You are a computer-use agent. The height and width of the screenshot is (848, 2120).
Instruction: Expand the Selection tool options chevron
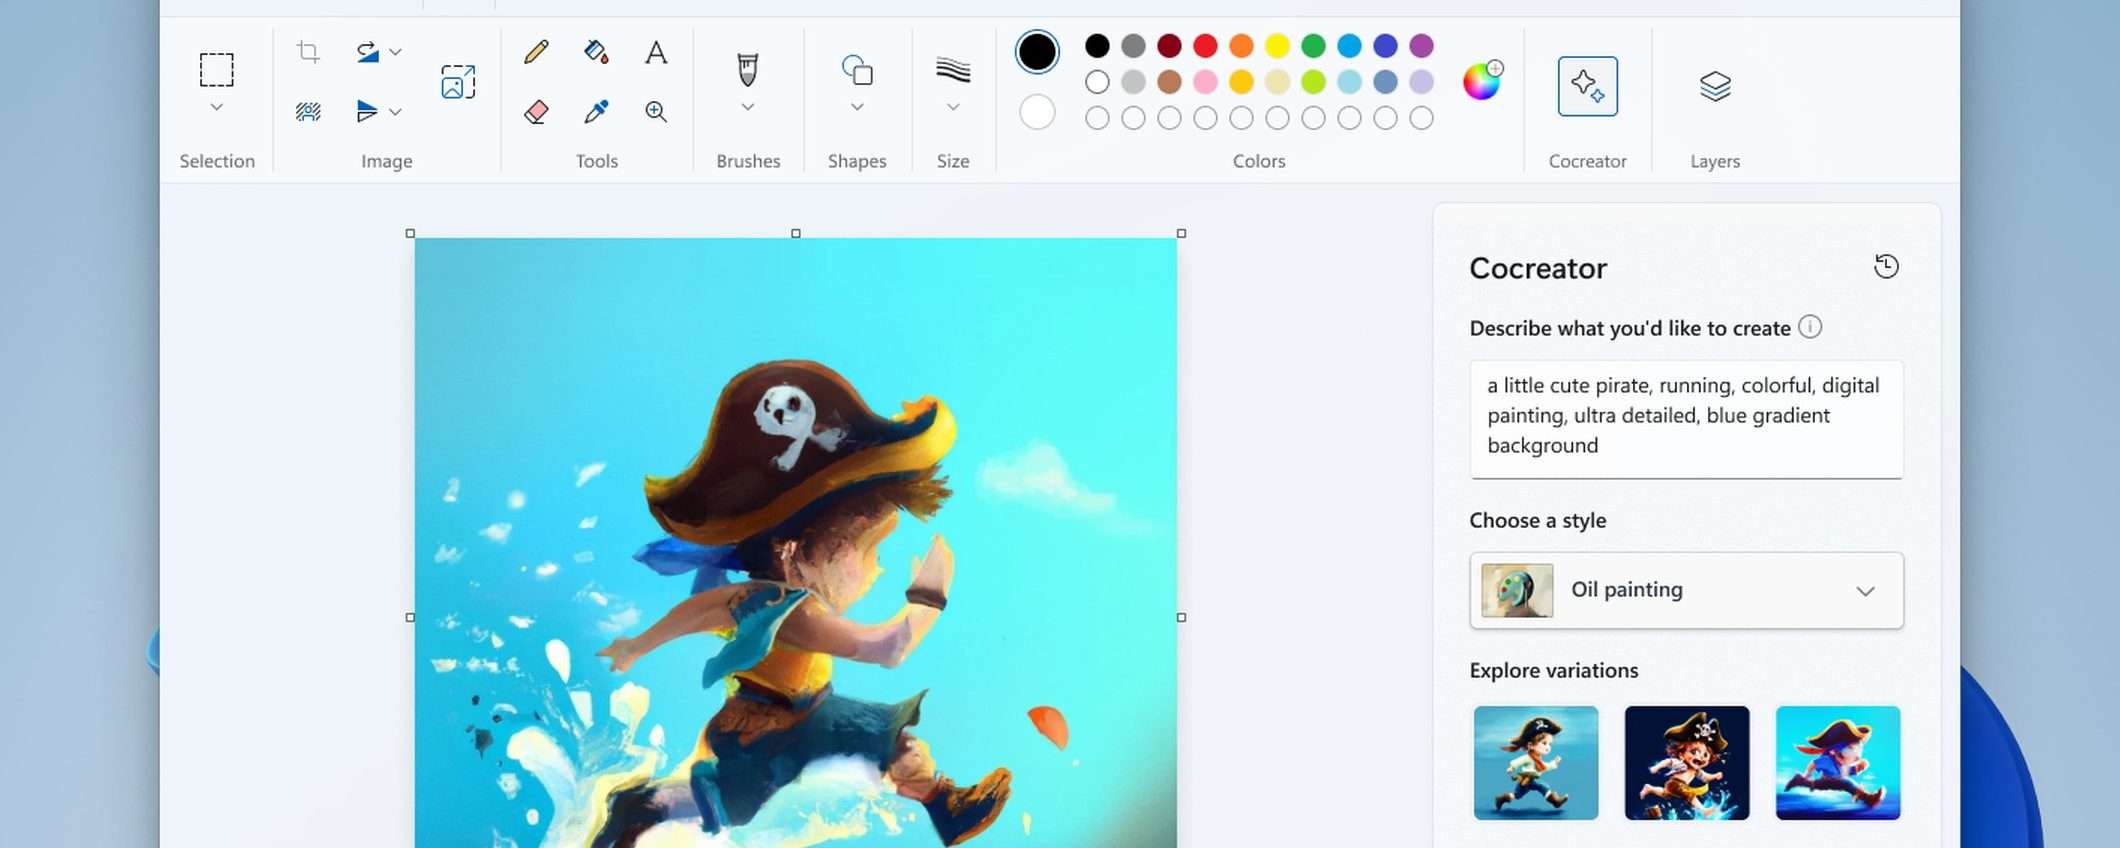point(216,107)
